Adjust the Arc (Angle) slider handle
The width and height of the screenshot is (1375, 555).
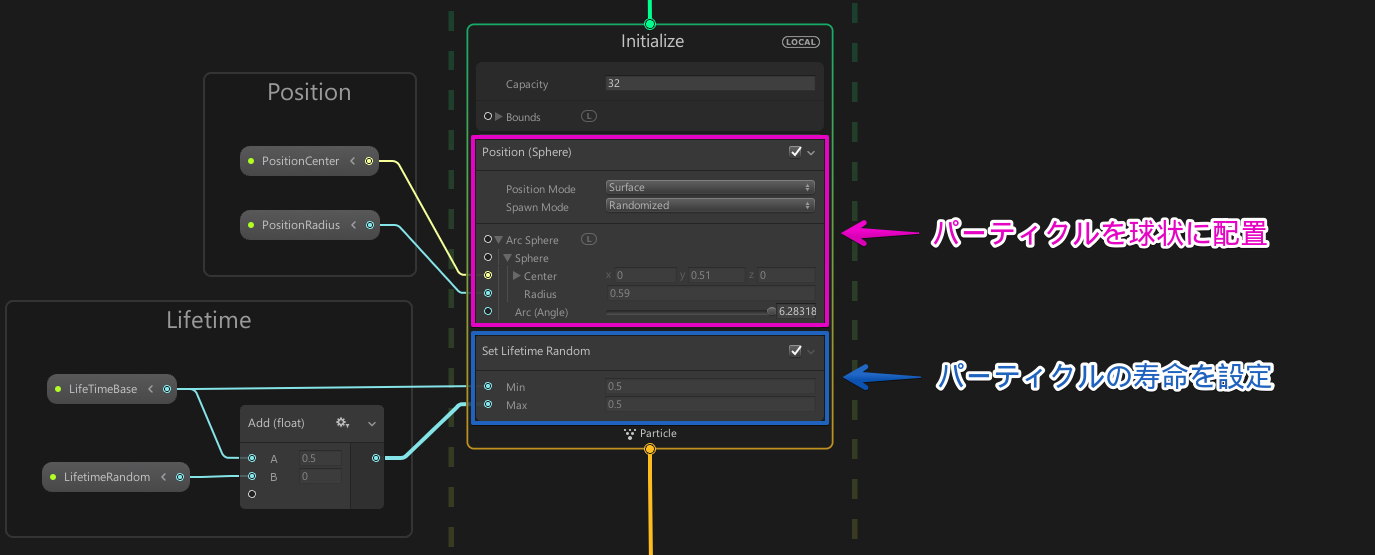pyautogui.click(x=771, y=311)
